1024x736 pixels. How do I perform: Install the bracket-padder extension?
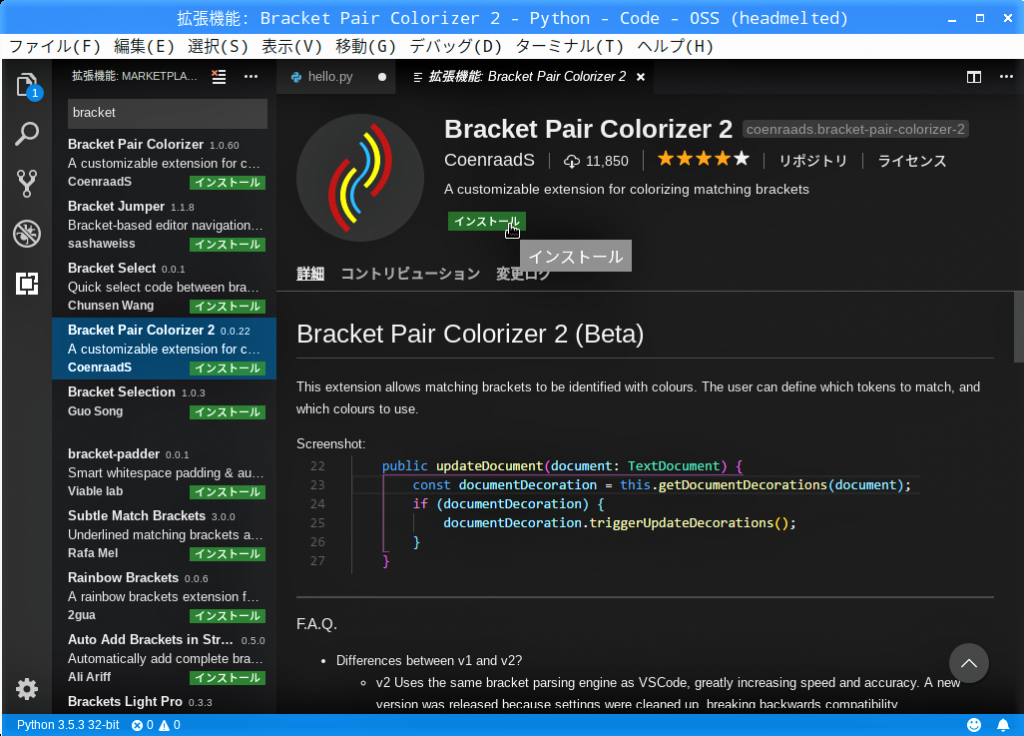click(227, 492)
